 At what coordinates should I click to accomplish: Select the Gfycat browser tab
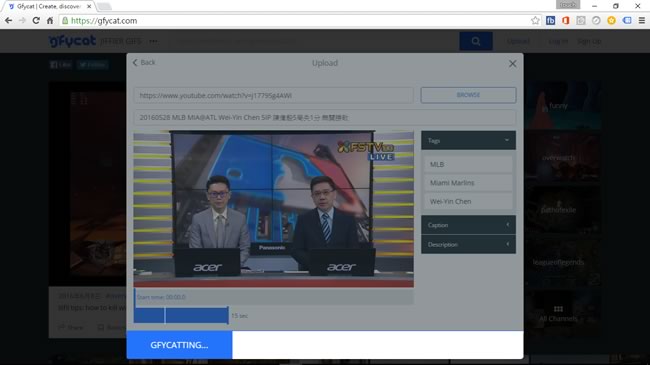[x=49, y=6]
